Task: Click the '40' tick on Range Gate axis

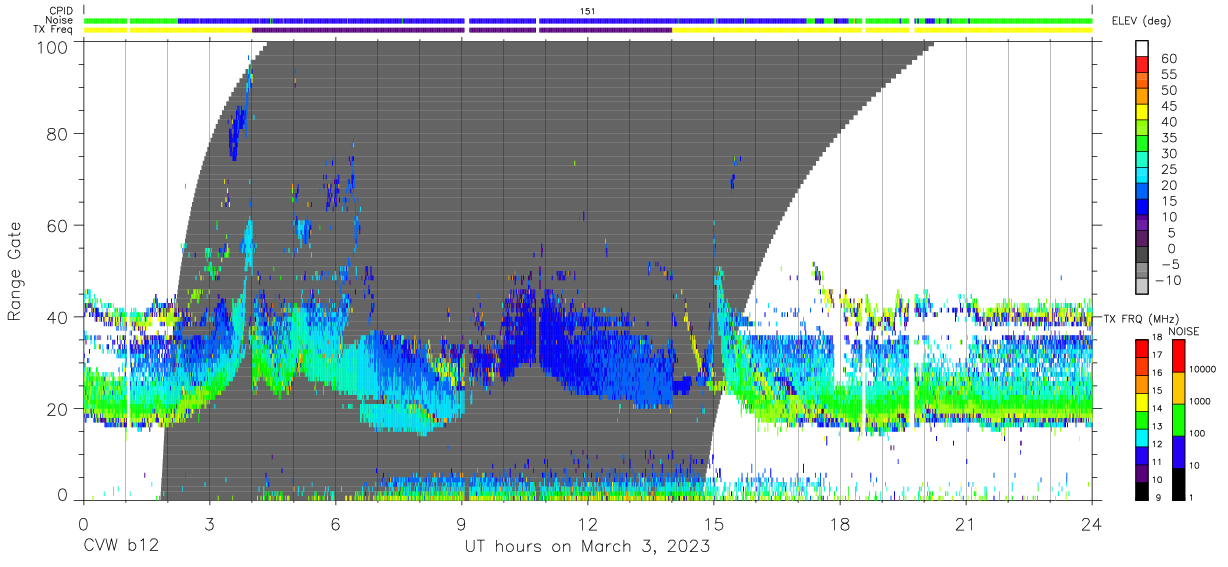Action: (59, 317)
